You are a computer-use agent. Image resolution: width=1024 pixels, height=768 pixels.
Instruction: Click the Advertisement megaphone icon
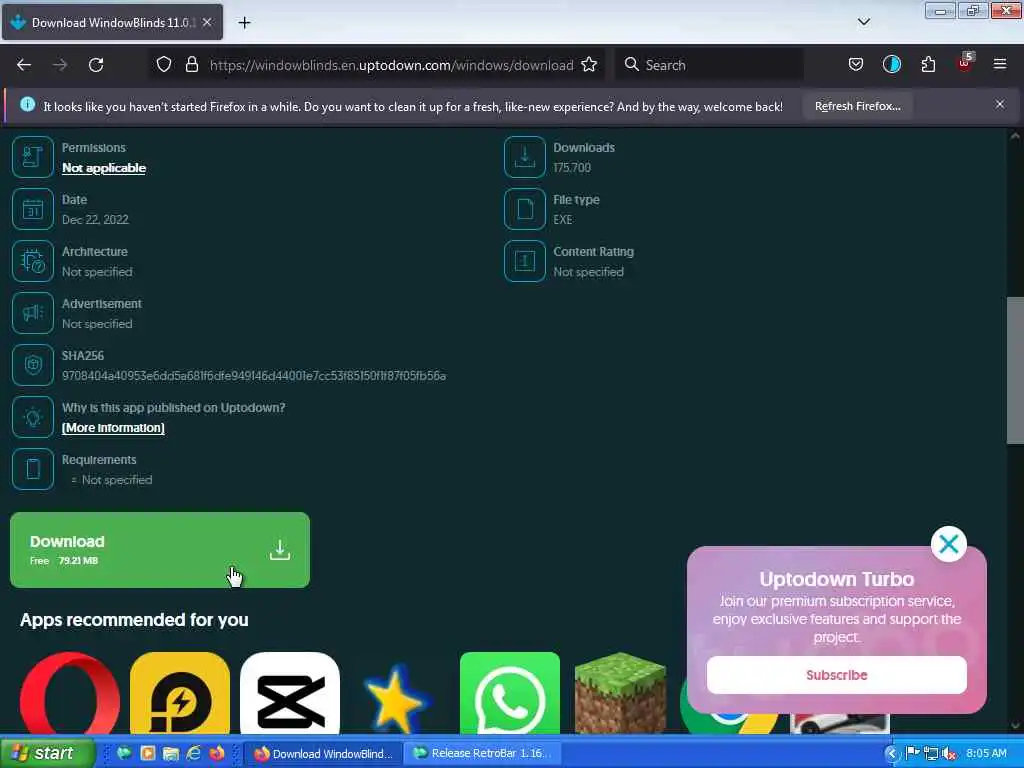pyautogui.click(x=33, y=313)
